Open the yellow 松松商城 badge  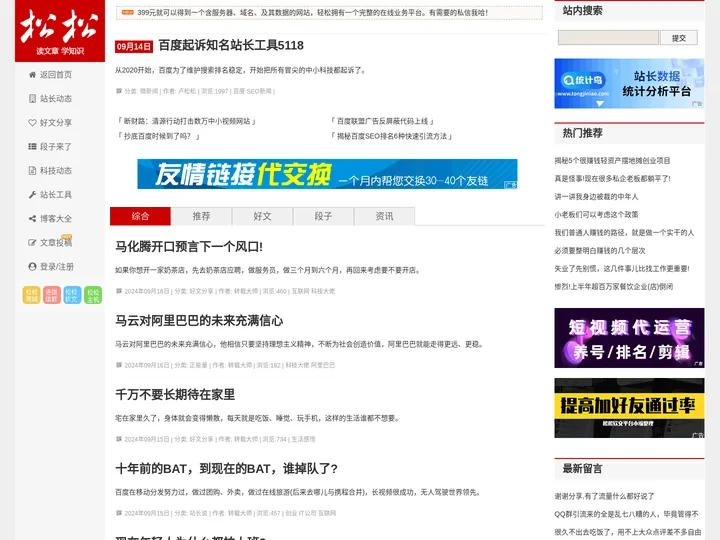pyautogui.click(x=32, y=295)
